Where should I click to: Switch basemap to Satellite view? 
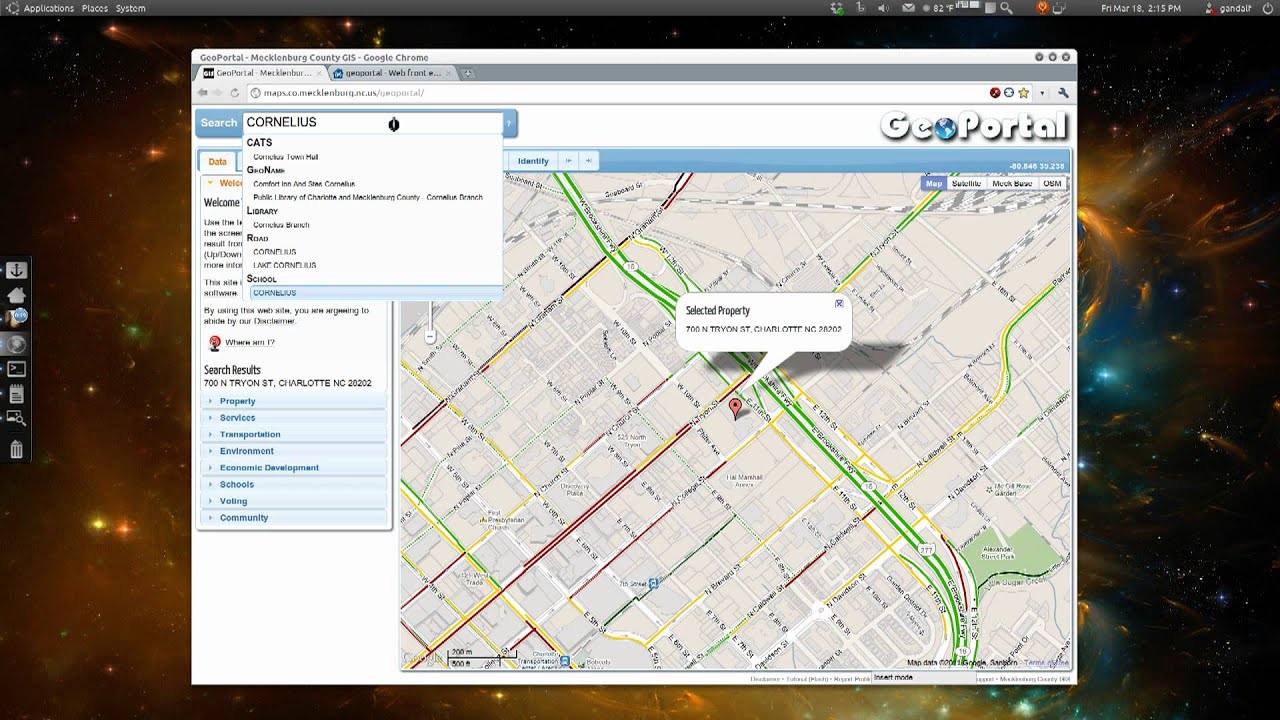coord(966,184)
